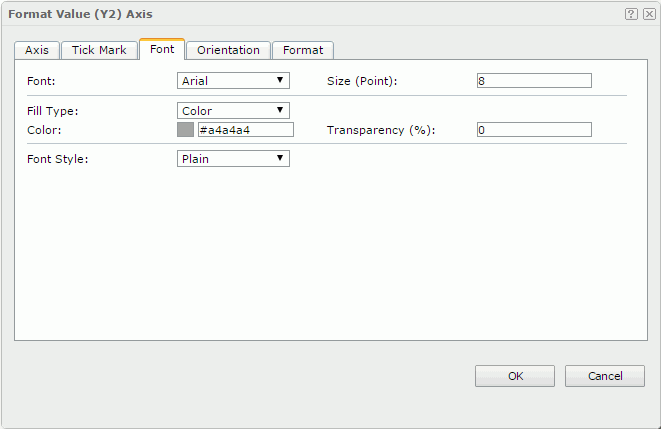Image resolution: width=661 pixels, height=429 pixels.
Task: Click the dialog title 'Format Value (Y2) Axis'
Action: click(80, 14)
